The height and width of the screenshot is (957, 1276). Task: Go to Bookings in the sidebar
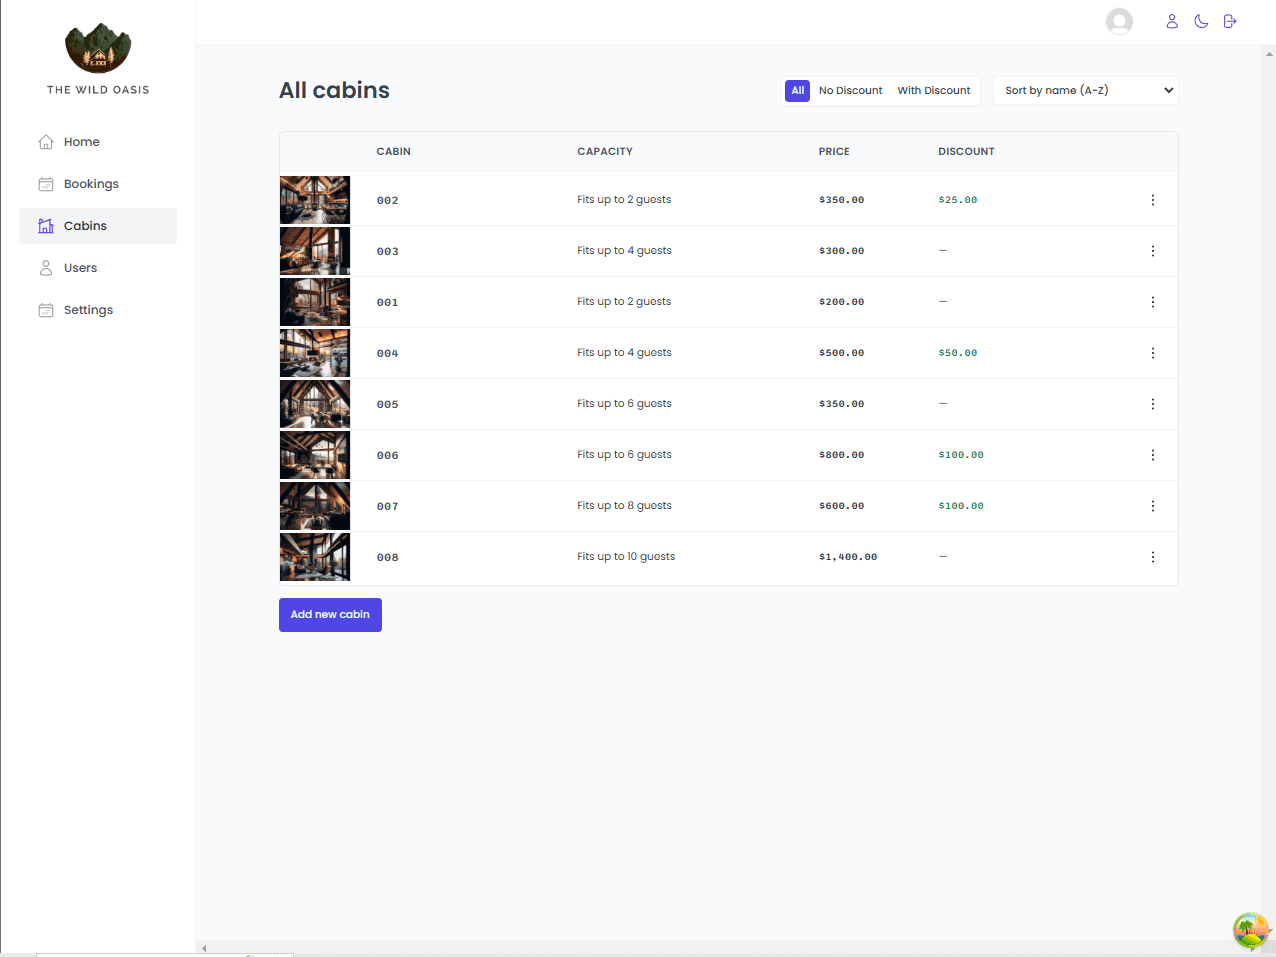point(91,184)
